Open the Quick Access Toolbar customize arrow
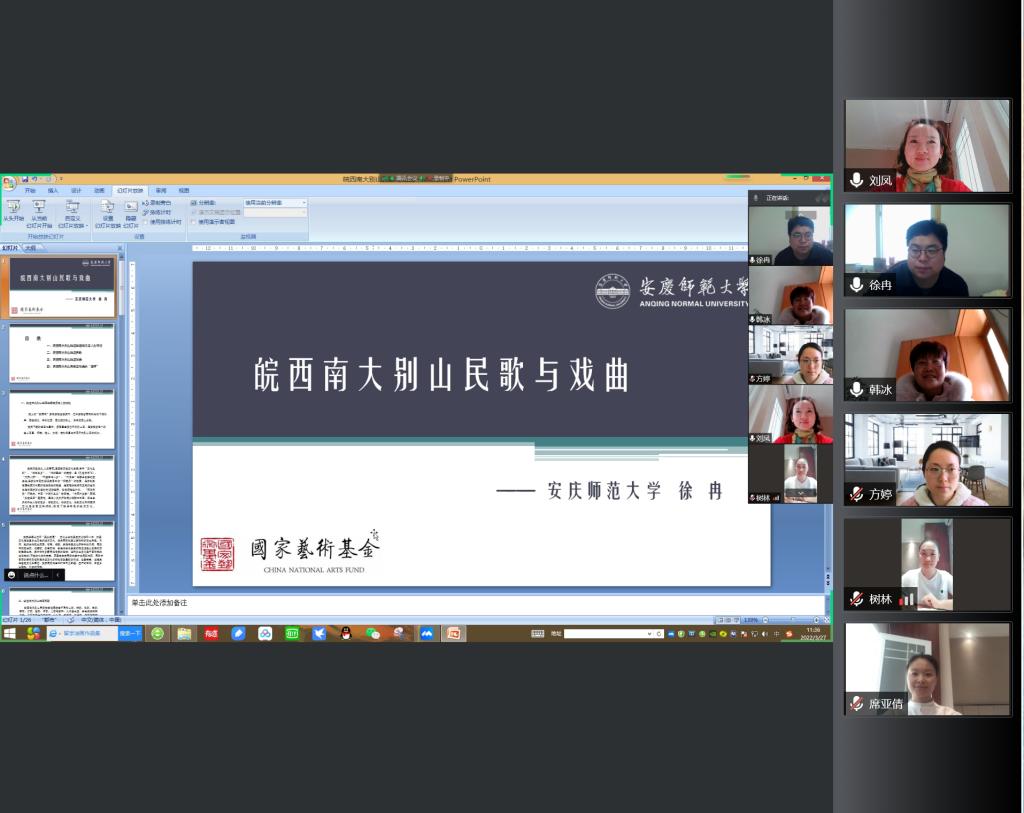 (61, 179)
